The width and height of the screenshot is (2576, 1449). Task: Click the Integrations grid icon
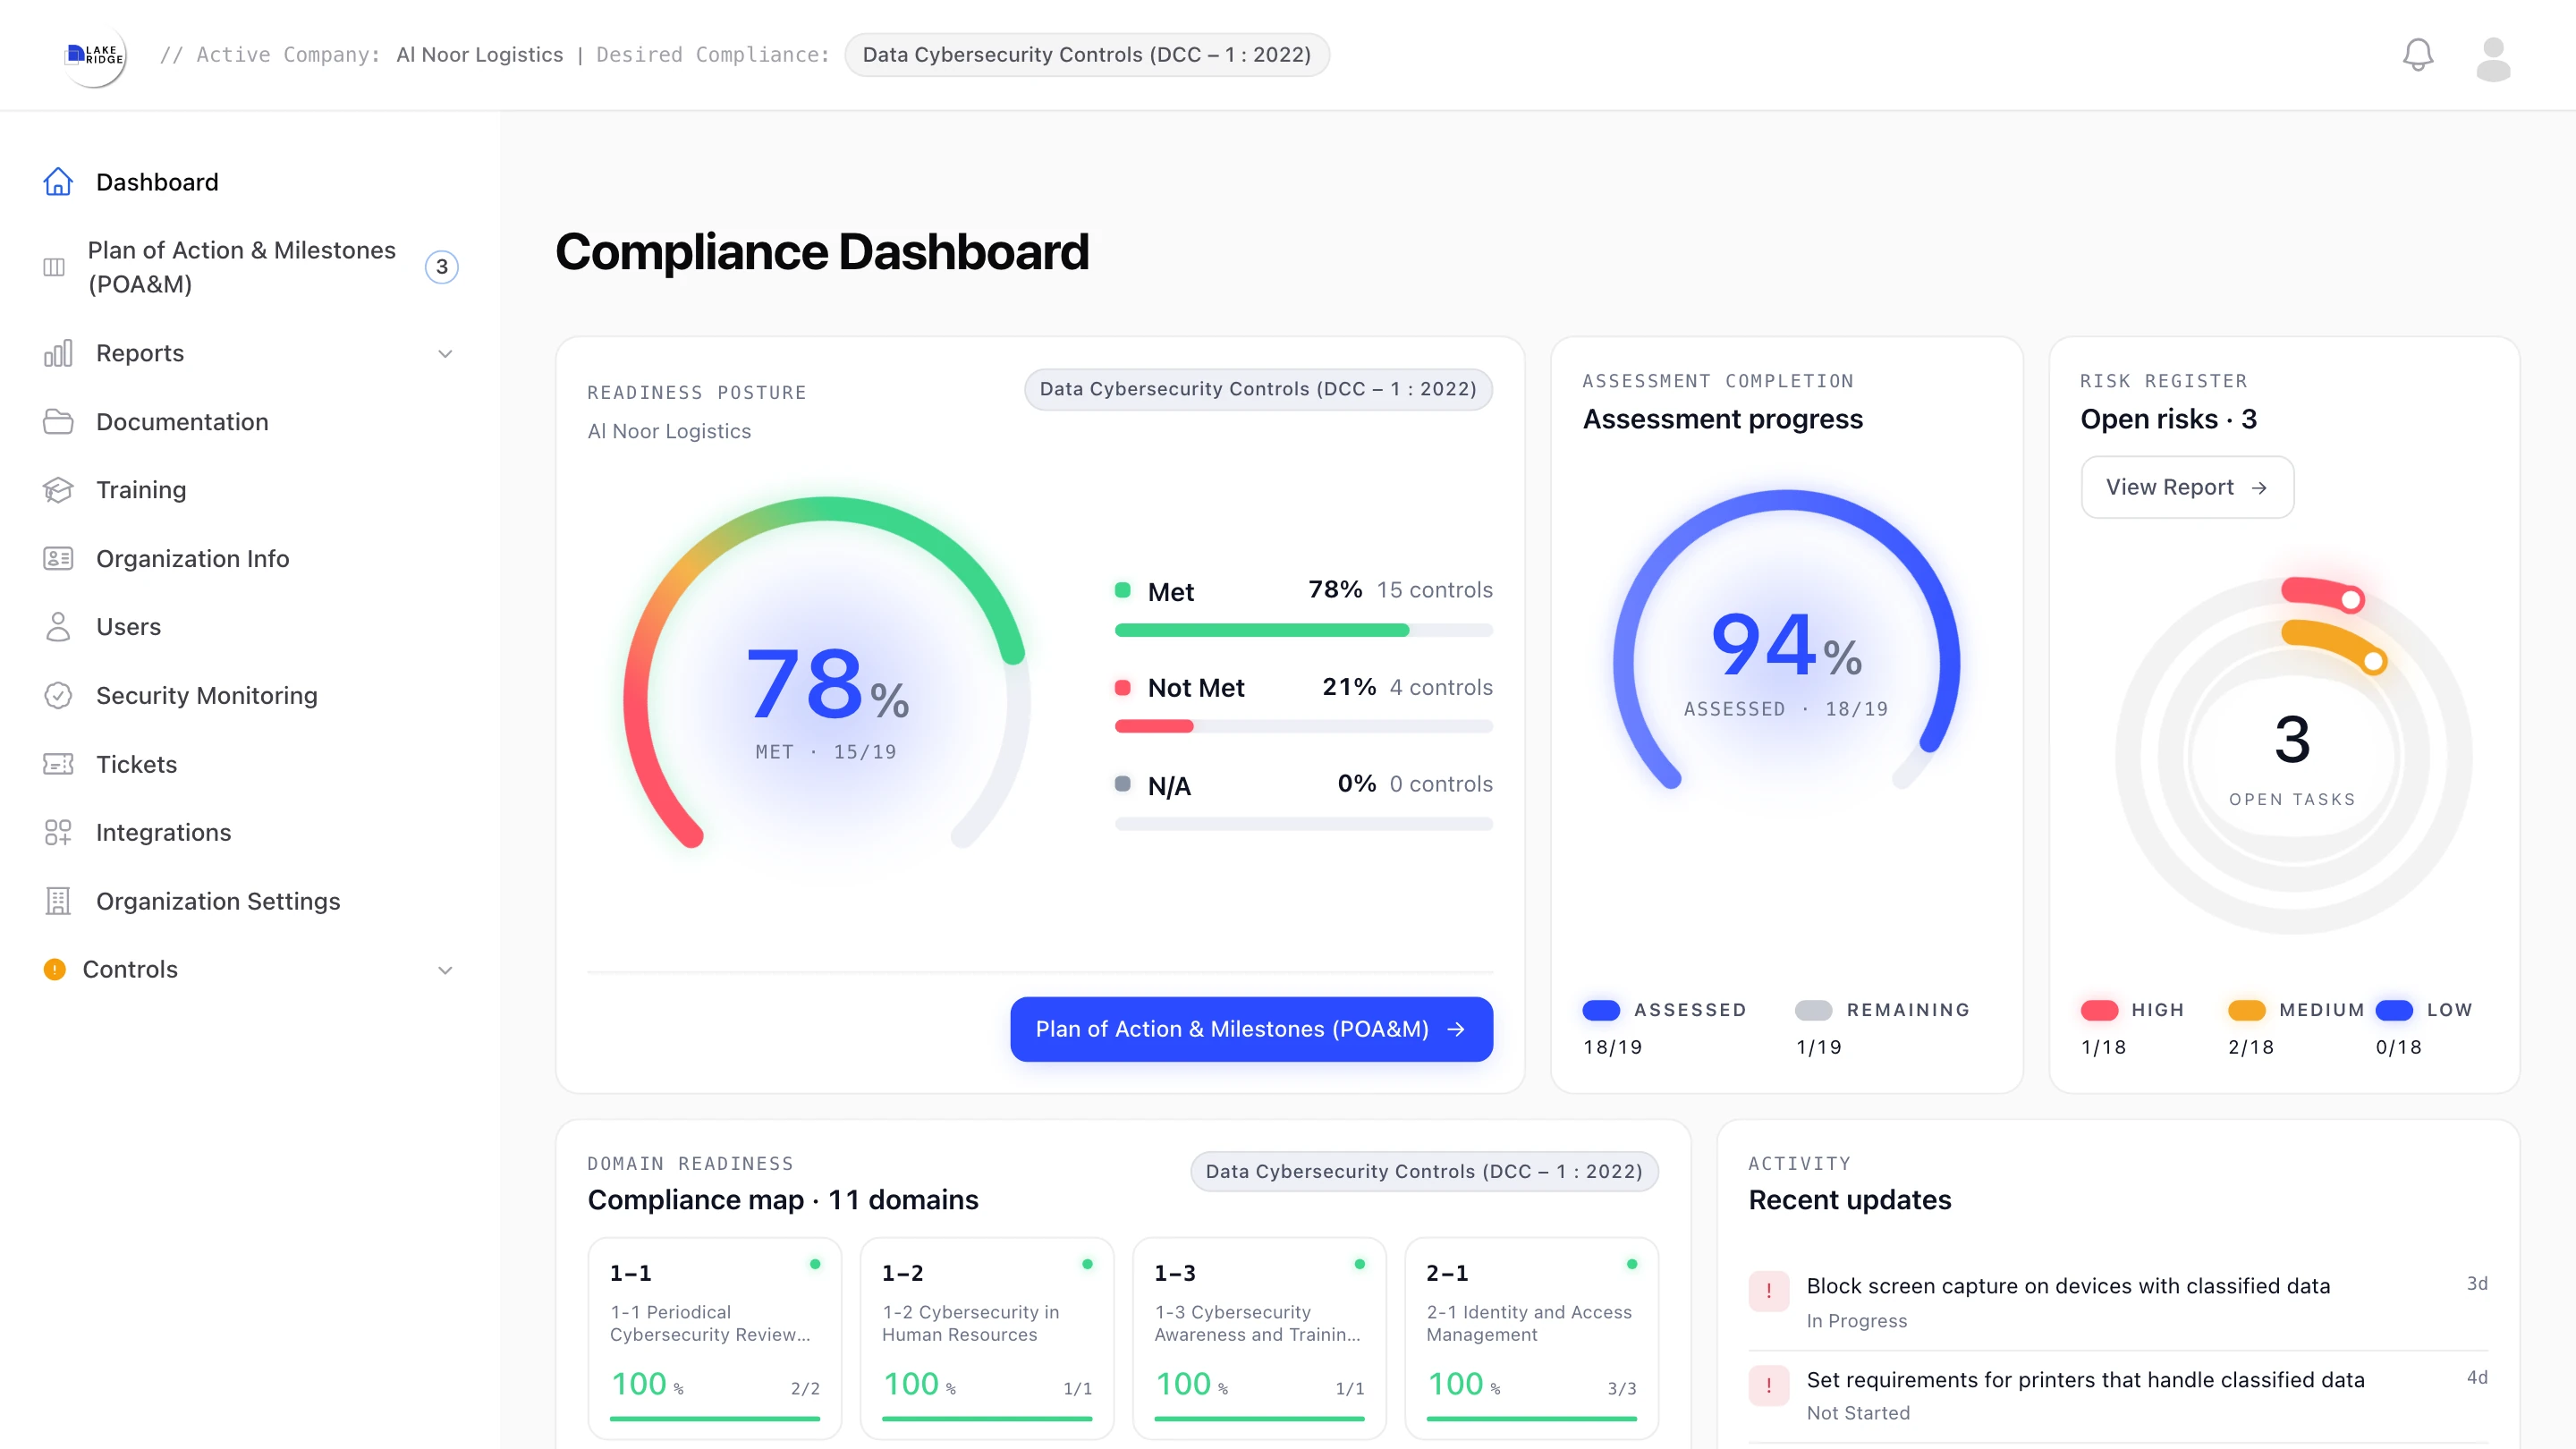58,832
